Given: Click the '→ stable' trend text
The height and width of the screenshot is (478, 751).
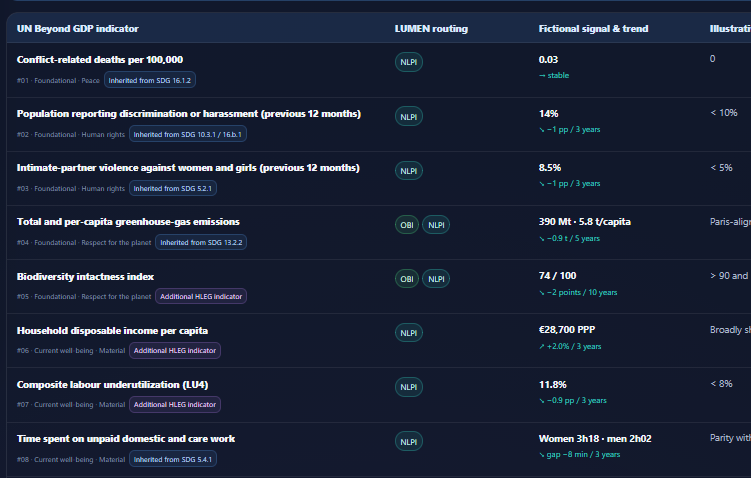Looking at the screenshot, I should coord(554,75).
